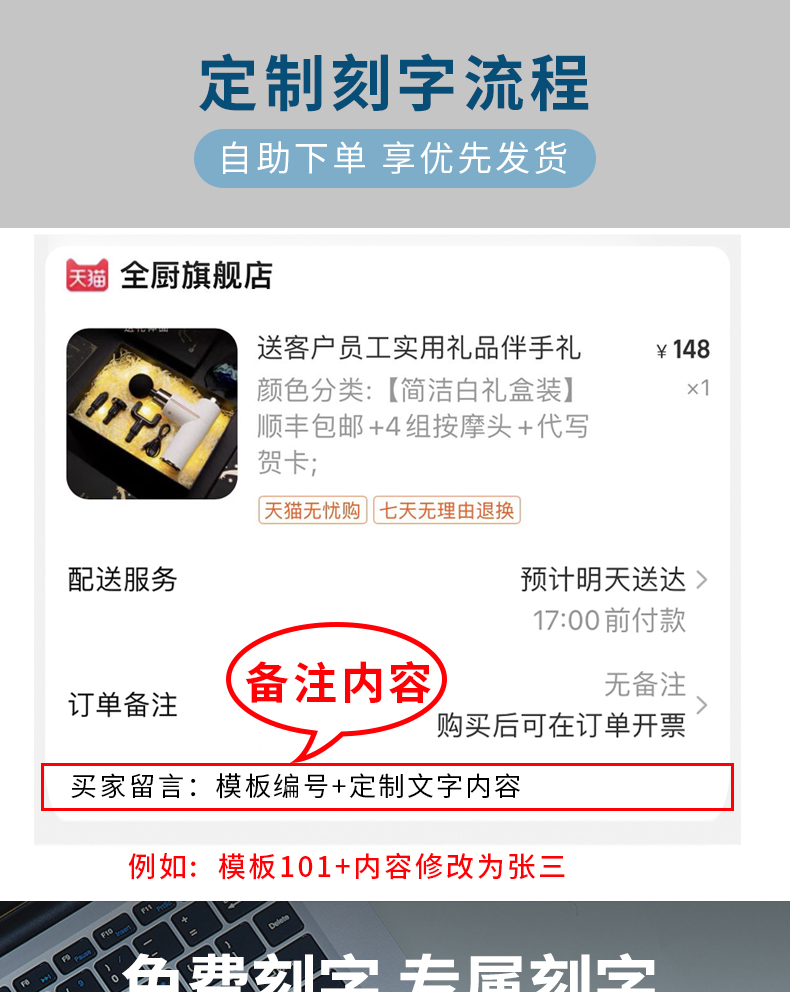The width and height of the screenshot is (790, 992).
Task: Click the Tmall logo icon
Action: (87, 275)
